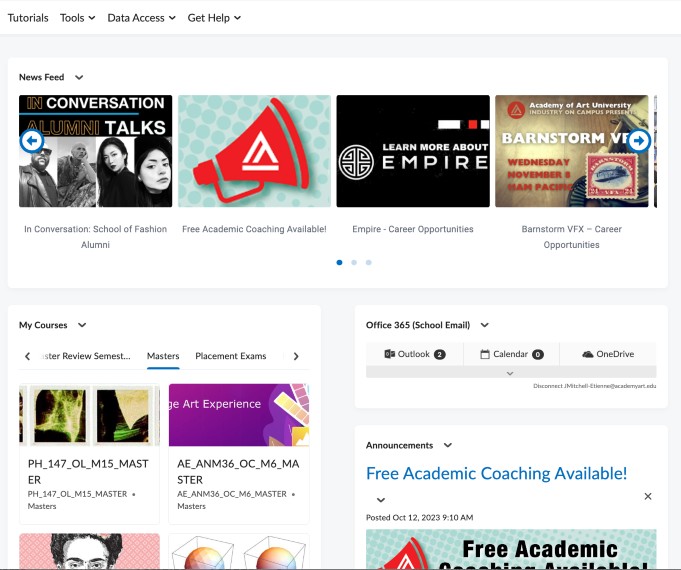Open the PH_147_OL_M15_MASTER course thumbnail
681x570 pixels.
[89, 415]
